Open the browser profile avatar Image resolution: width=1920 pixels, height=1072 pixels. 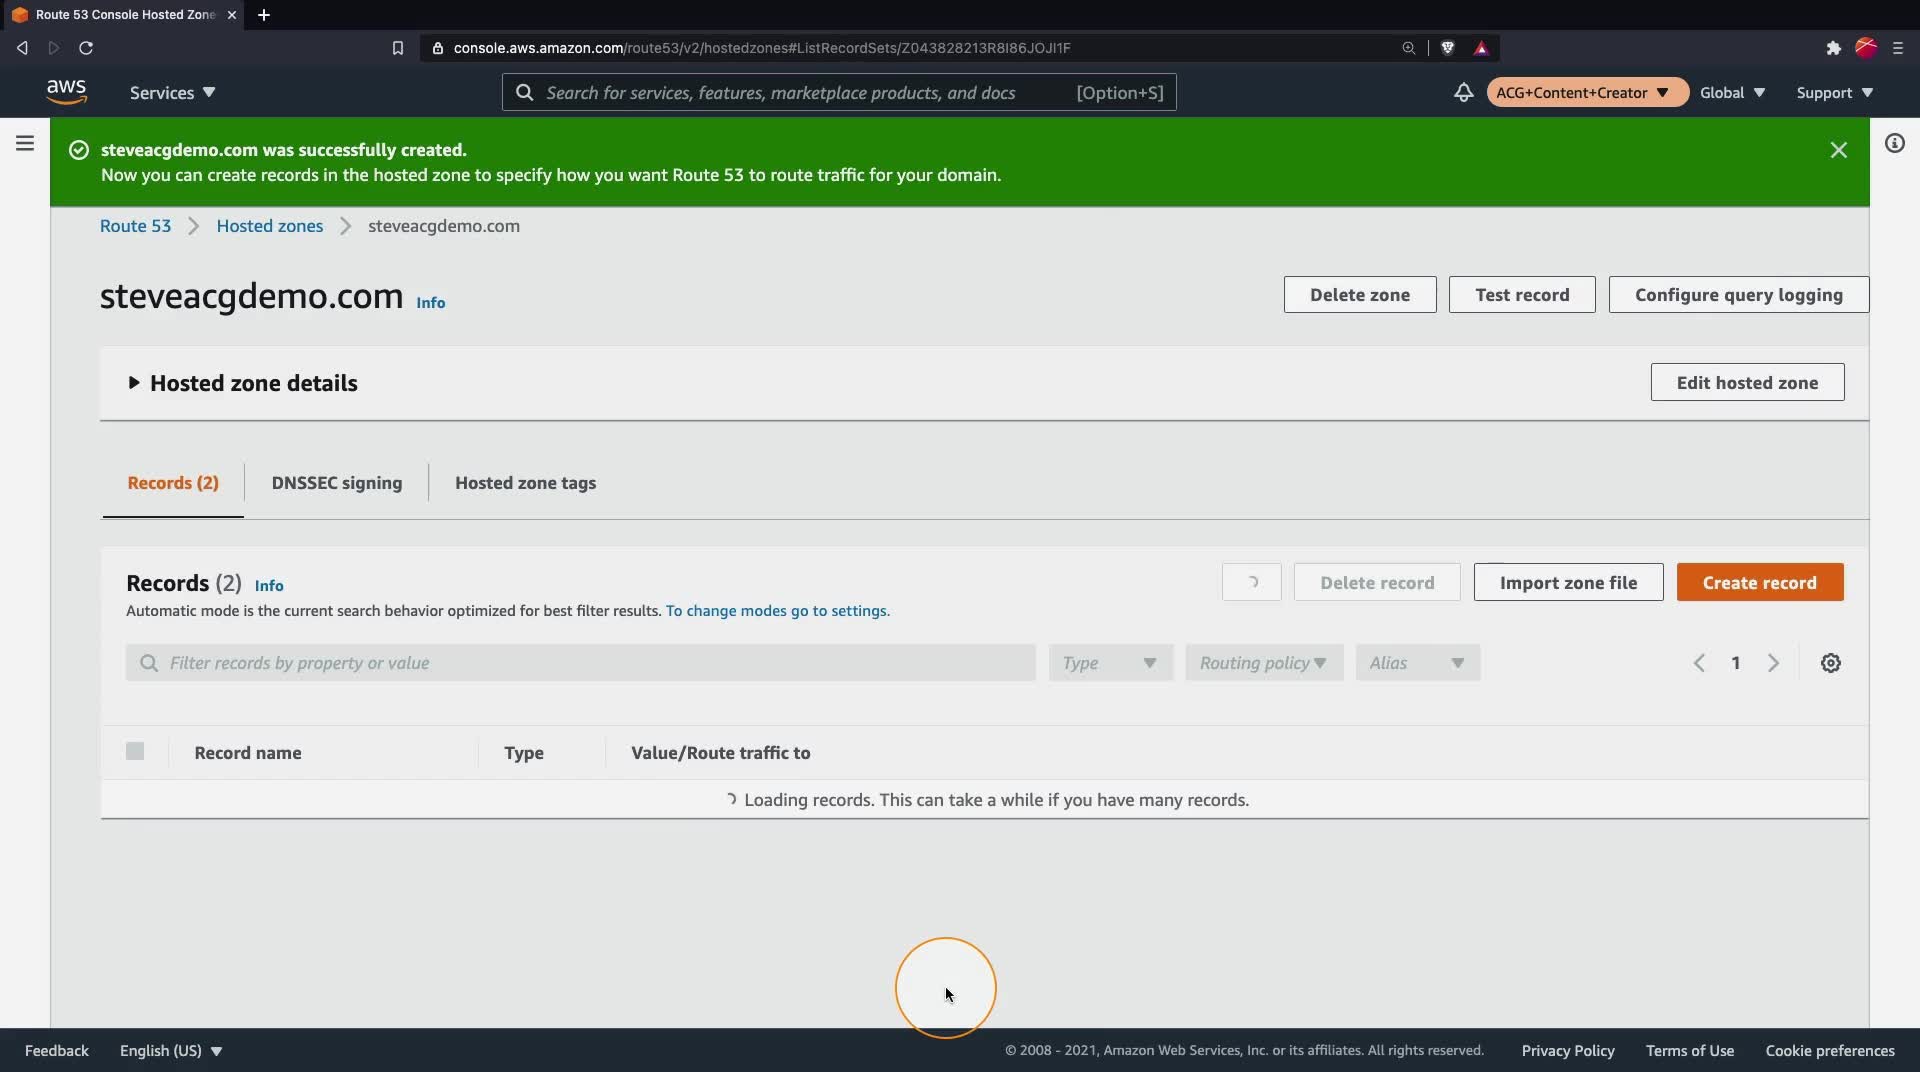[x=1866, y=47]
